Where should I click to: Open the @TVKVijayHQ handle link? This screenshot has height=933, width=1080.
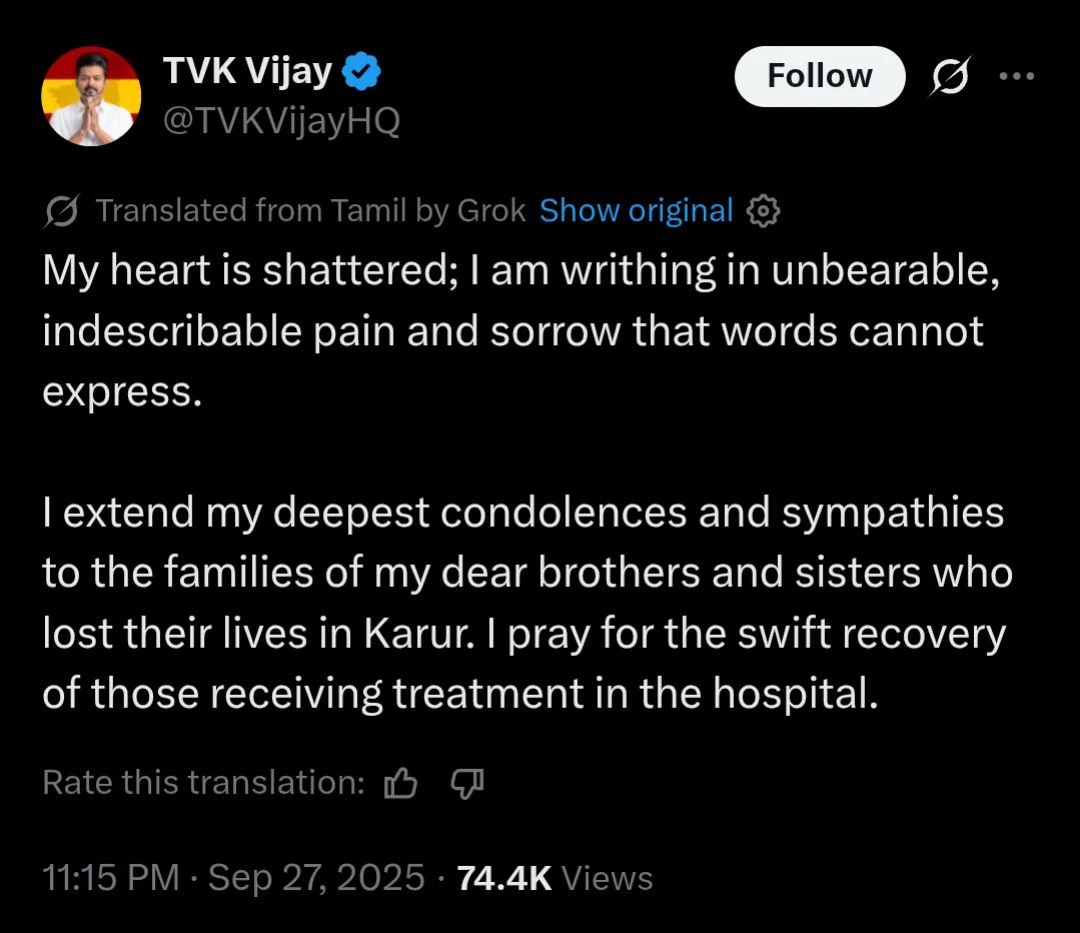tap(280, 121)
